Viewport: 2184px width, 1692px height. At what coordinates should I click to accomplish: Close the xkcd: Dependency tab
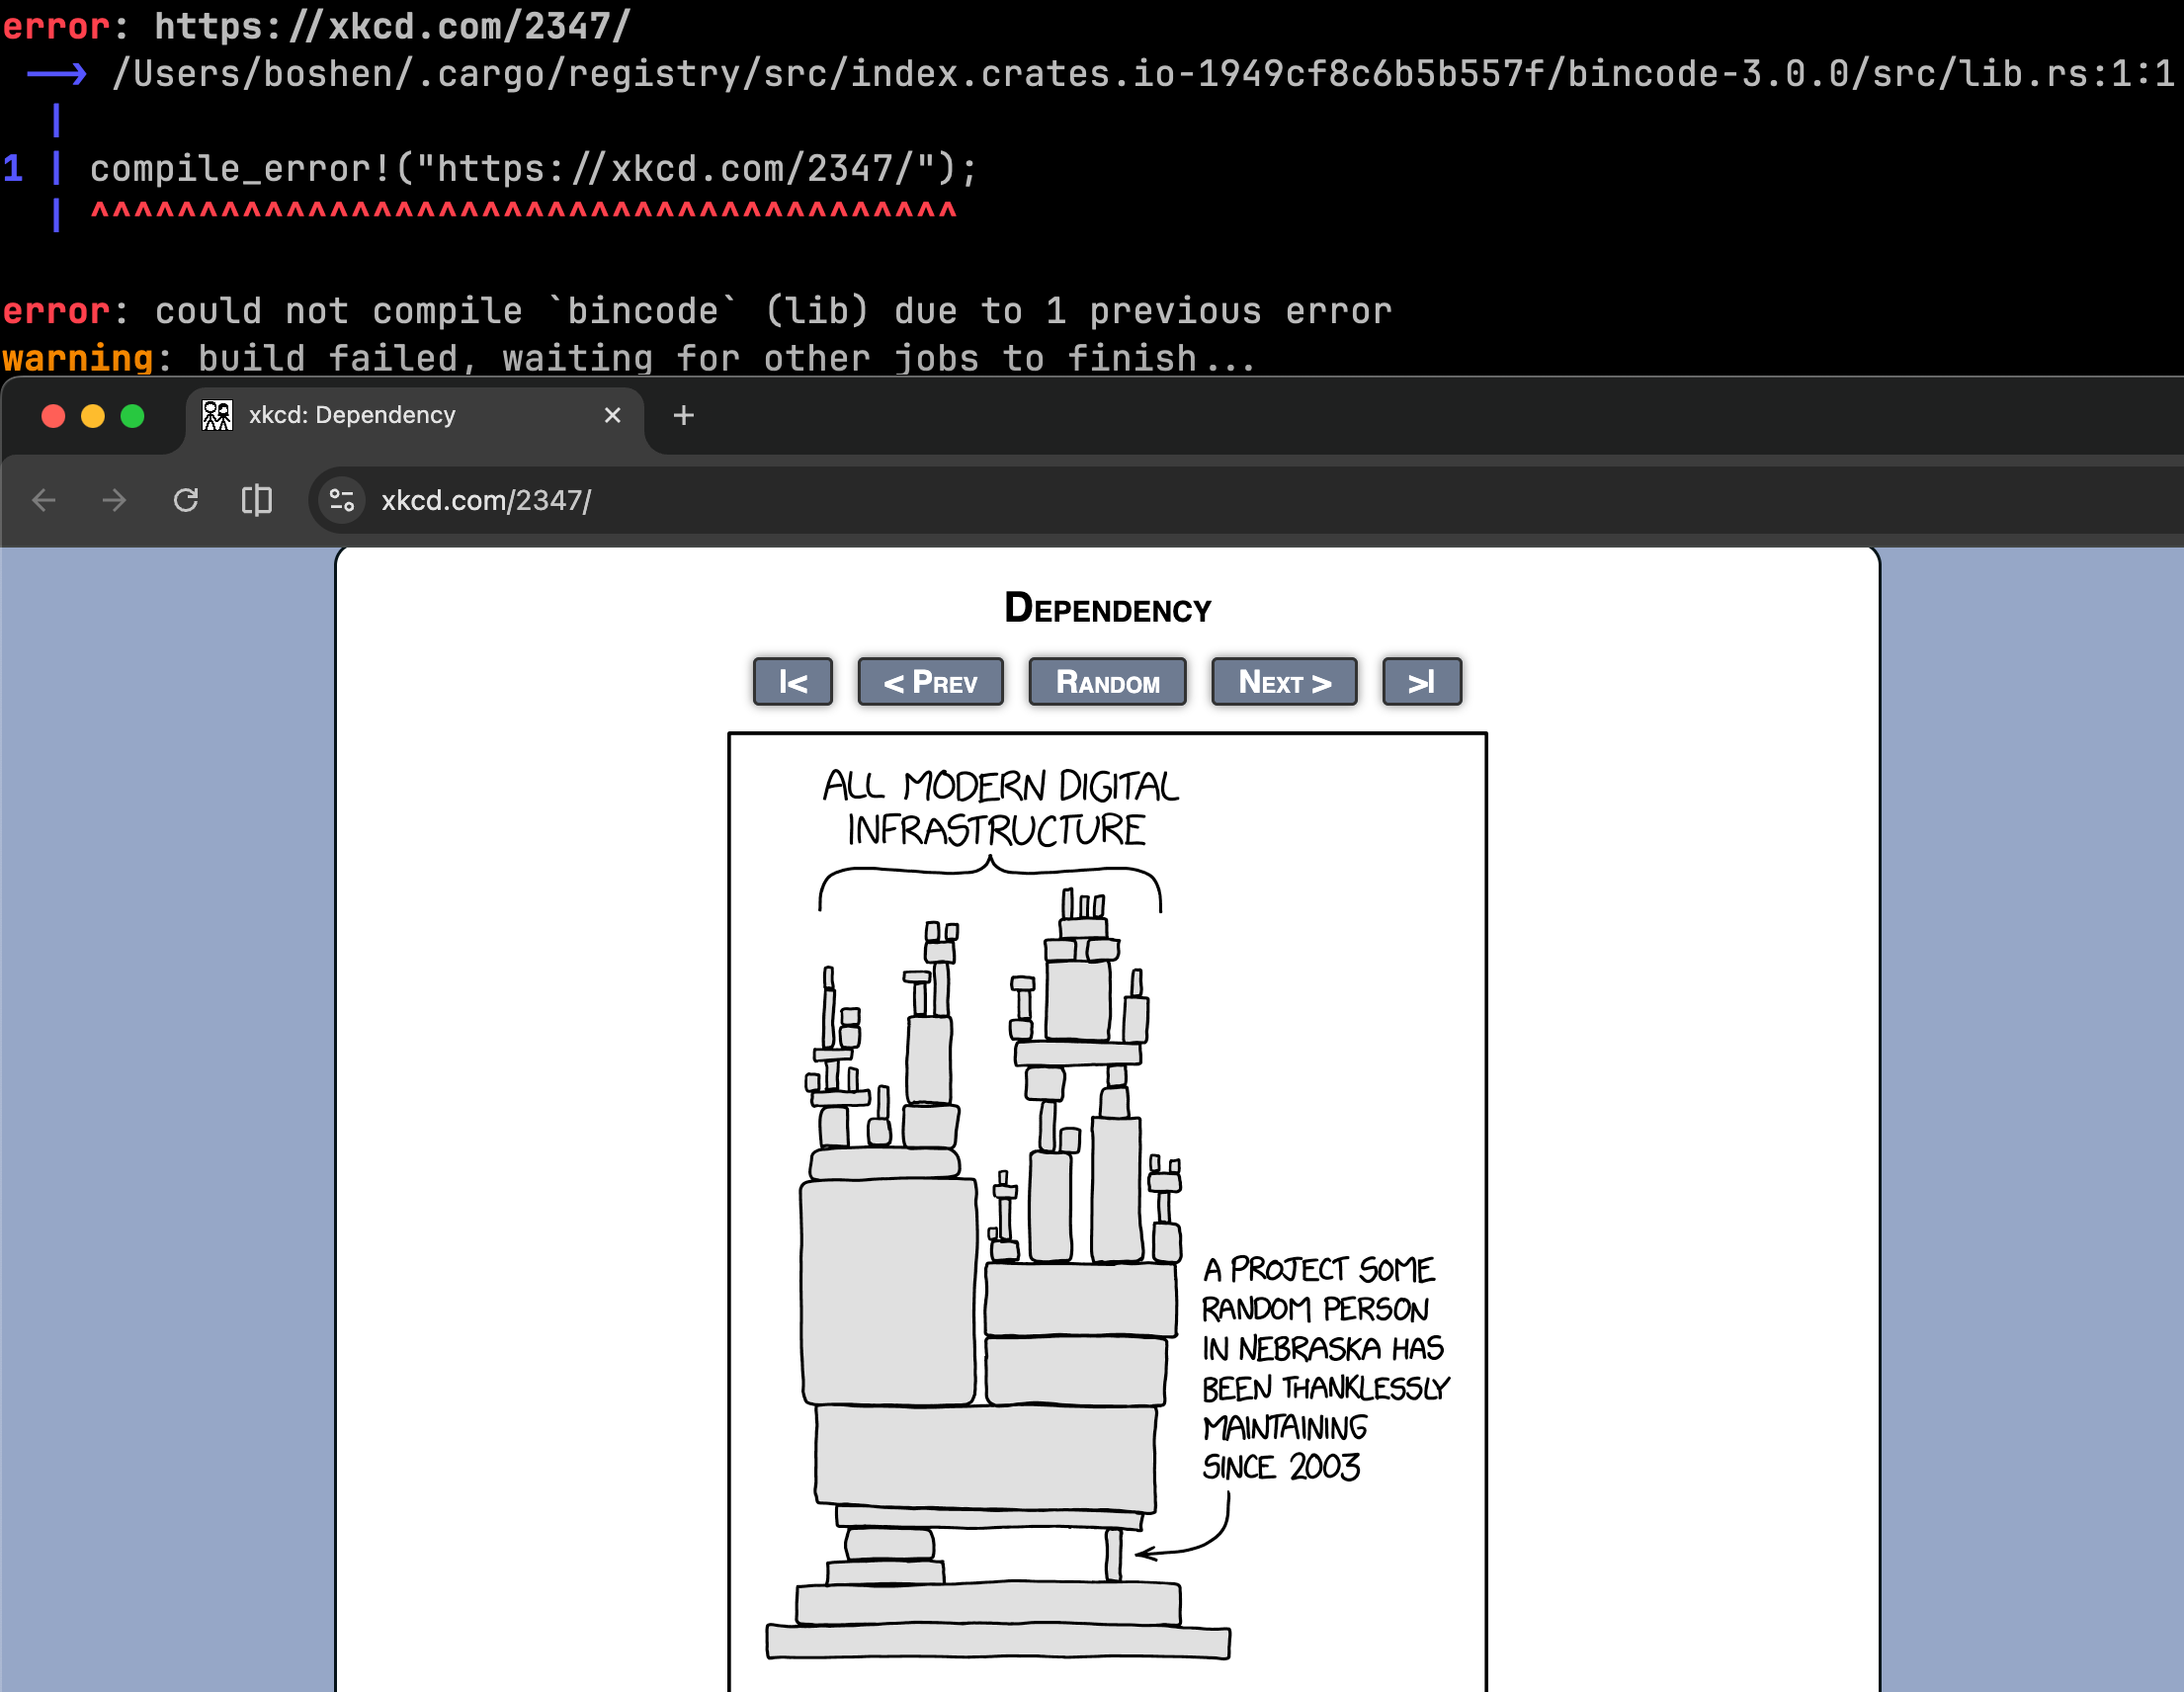[613, 415]
